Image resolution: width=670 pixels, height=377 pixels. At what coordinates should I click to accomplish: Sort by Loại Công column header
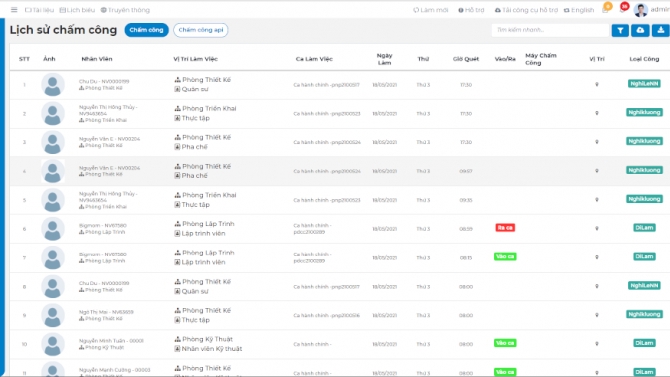coord(644,59)
